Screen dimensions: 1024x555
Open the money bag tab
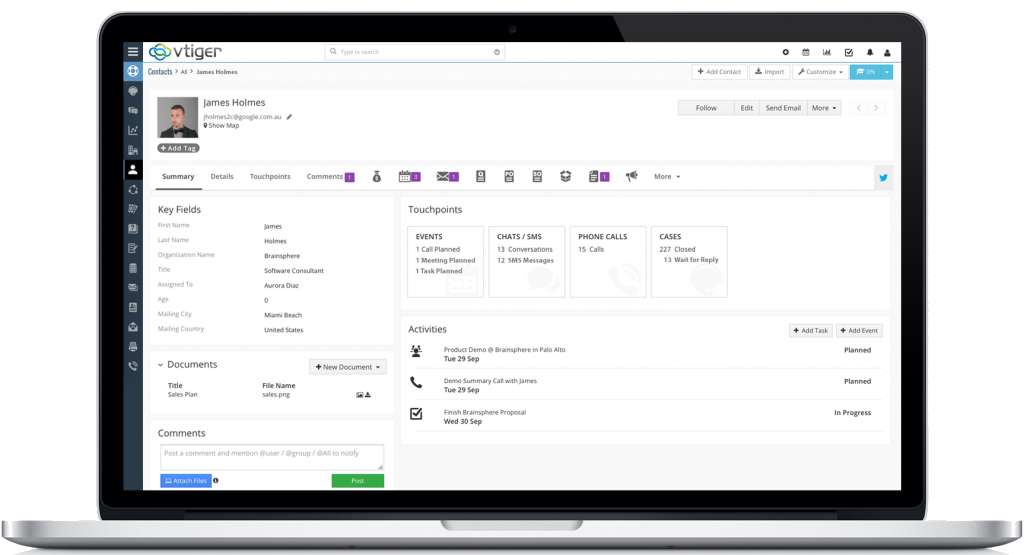[x=377, y=176]
